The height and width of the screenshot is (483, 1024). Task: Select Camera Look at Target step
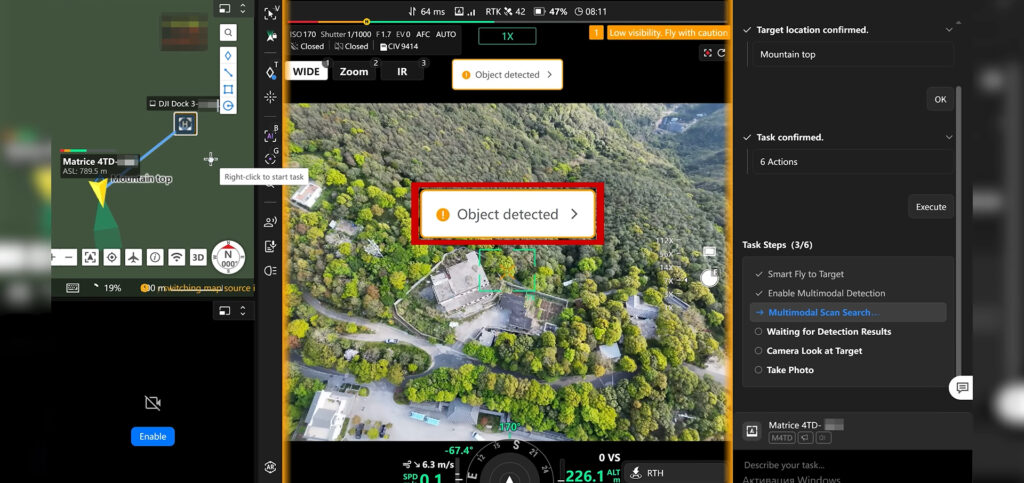click(x=814, y=351)
